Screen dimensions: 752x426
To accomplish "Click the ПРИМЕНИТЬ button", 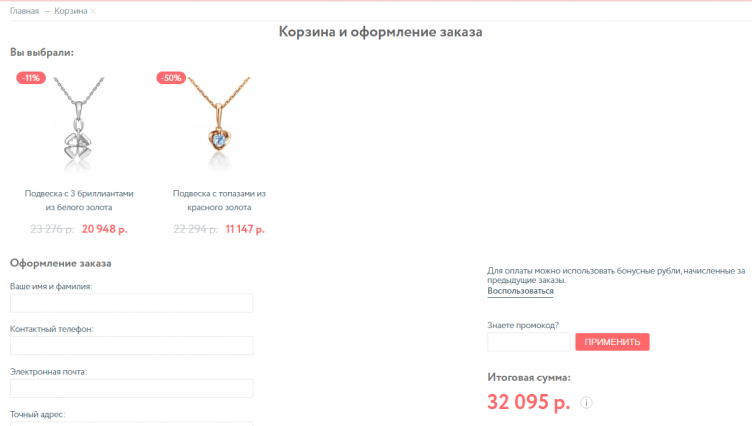I will coord(612,342).
